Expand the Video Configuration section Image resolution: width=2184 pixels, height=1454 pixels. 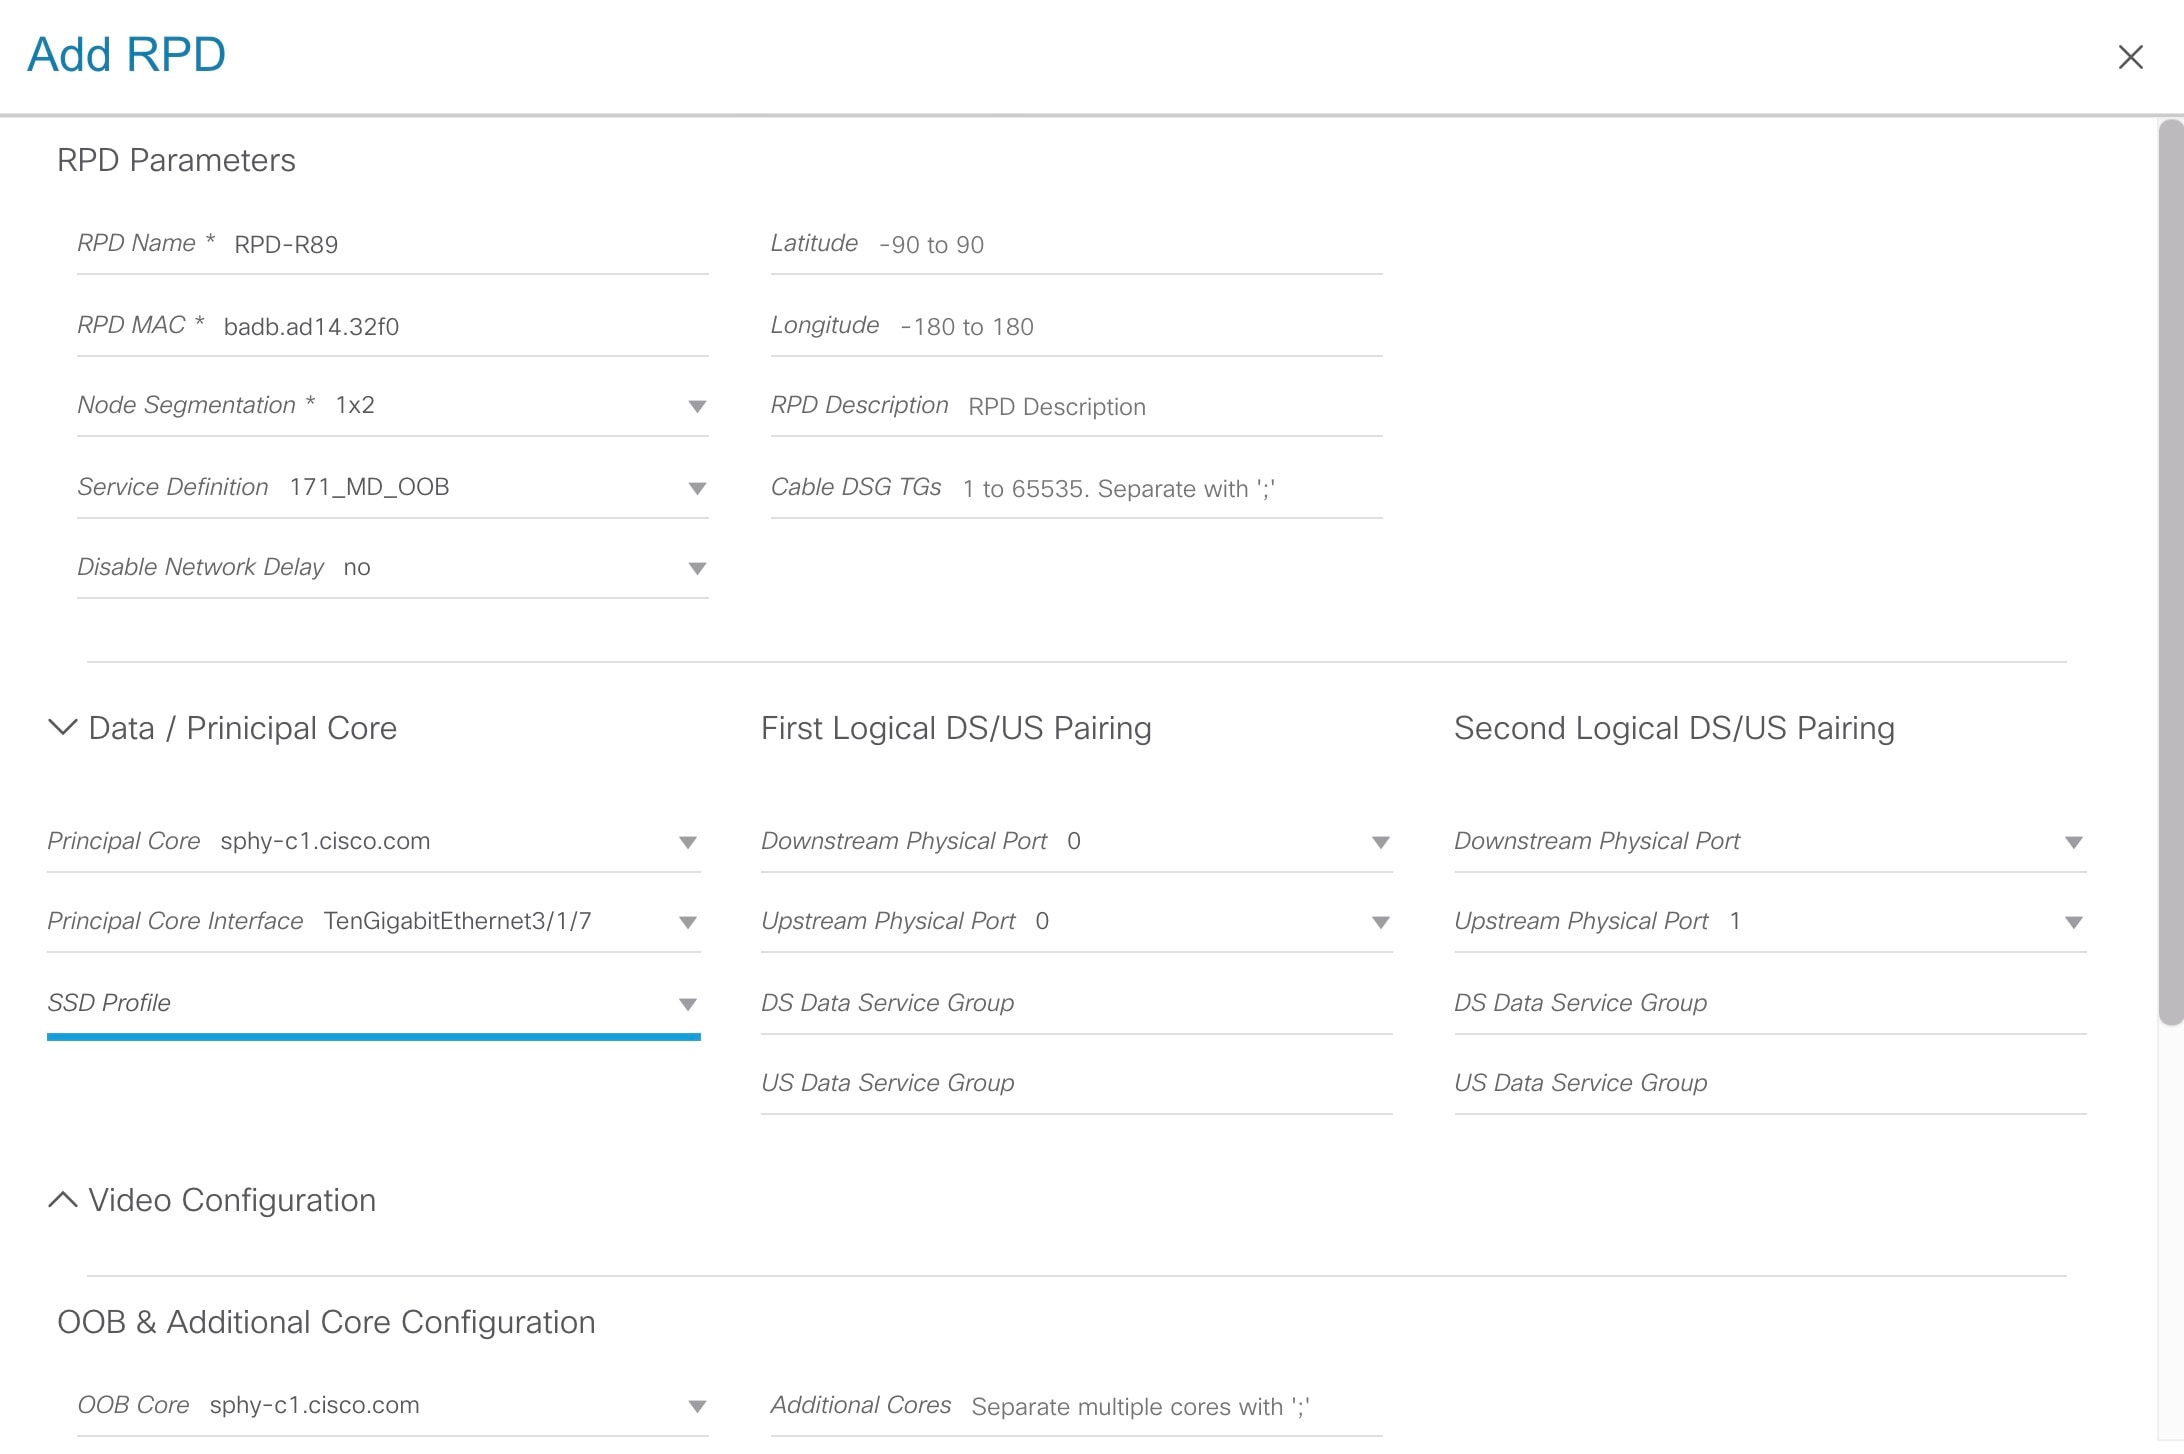[x=62, y=1200]
